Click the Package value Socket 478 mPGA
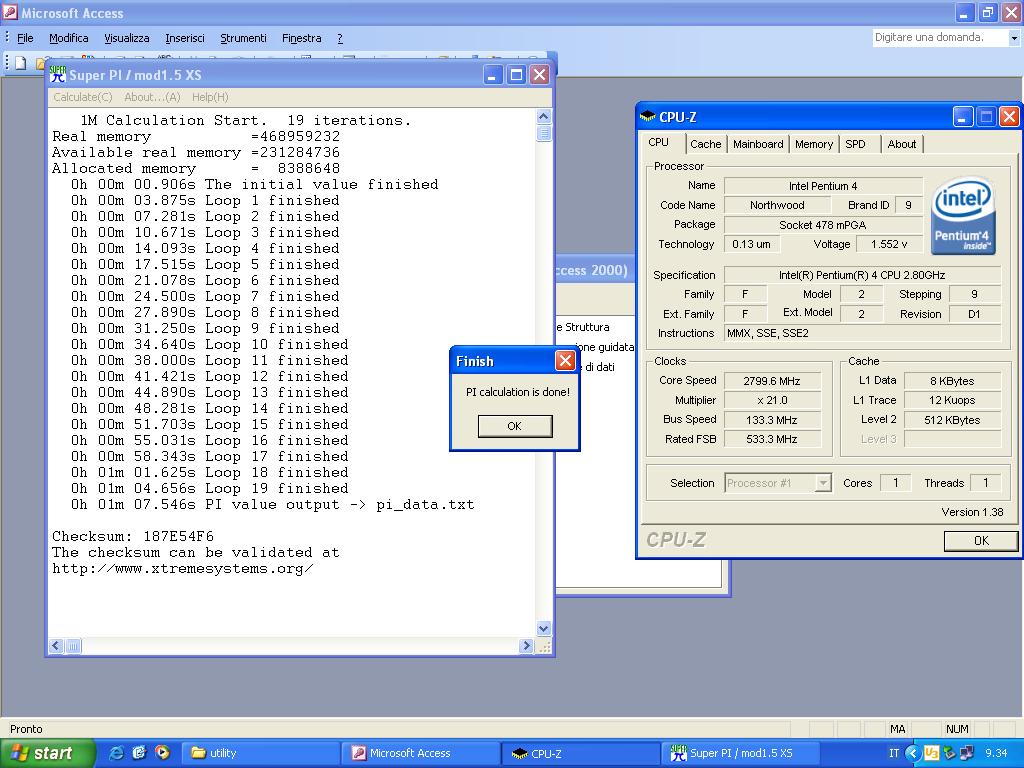This screenshot has width=1024, height=768. [x=823, y=225]
